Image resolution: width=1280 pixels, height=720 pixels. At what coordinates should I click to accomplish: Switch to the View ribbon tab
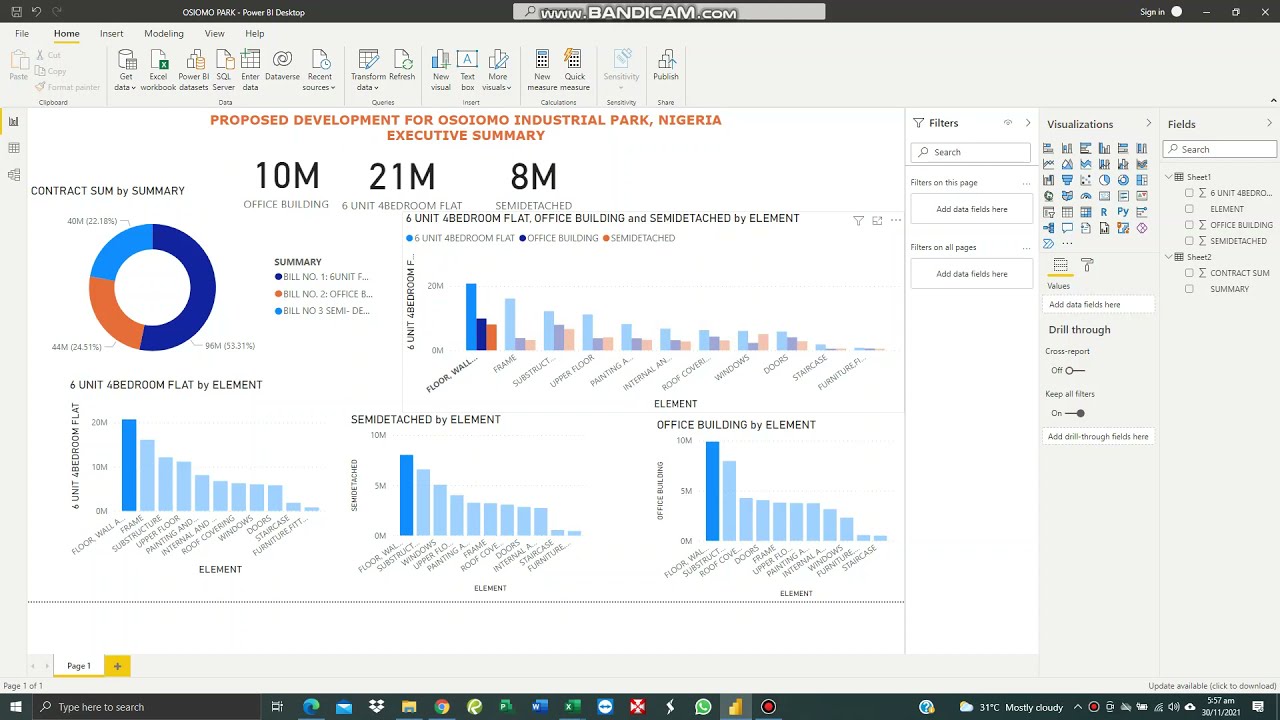pos(215,34)
